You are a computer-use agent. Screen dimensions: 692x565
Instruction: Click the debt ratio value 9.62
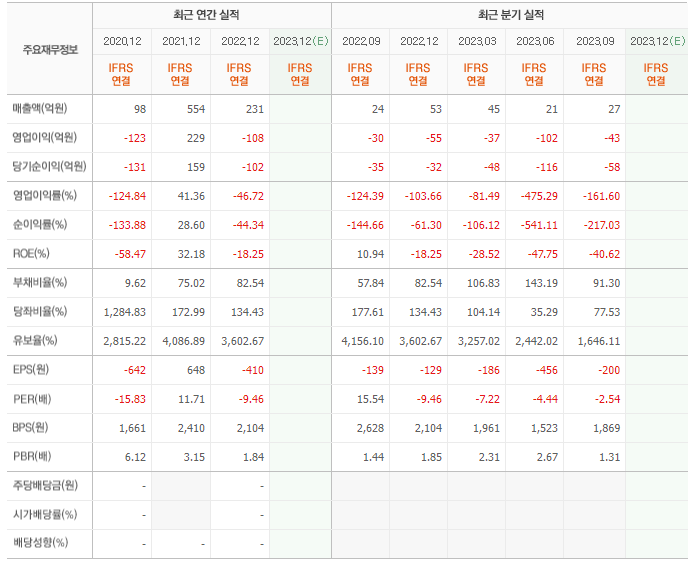(x=135, y=283)
